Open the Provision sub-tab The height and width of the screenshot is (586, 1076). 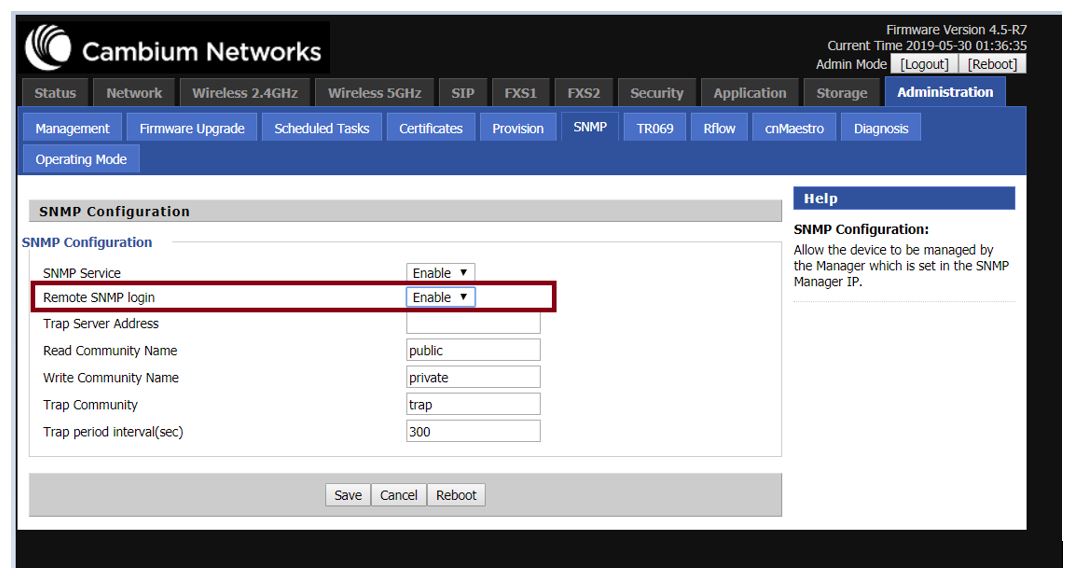click(517, 128)
